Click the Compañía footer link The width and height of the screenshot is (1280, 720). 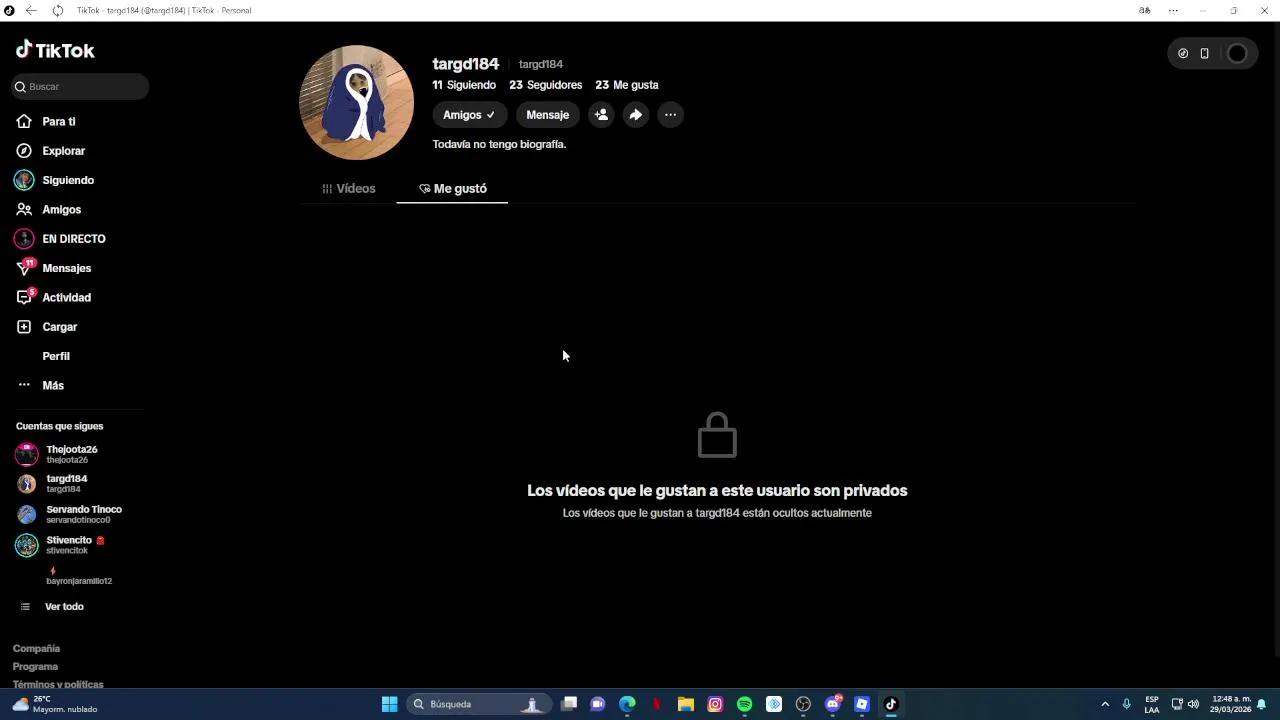tap(36, 649)
